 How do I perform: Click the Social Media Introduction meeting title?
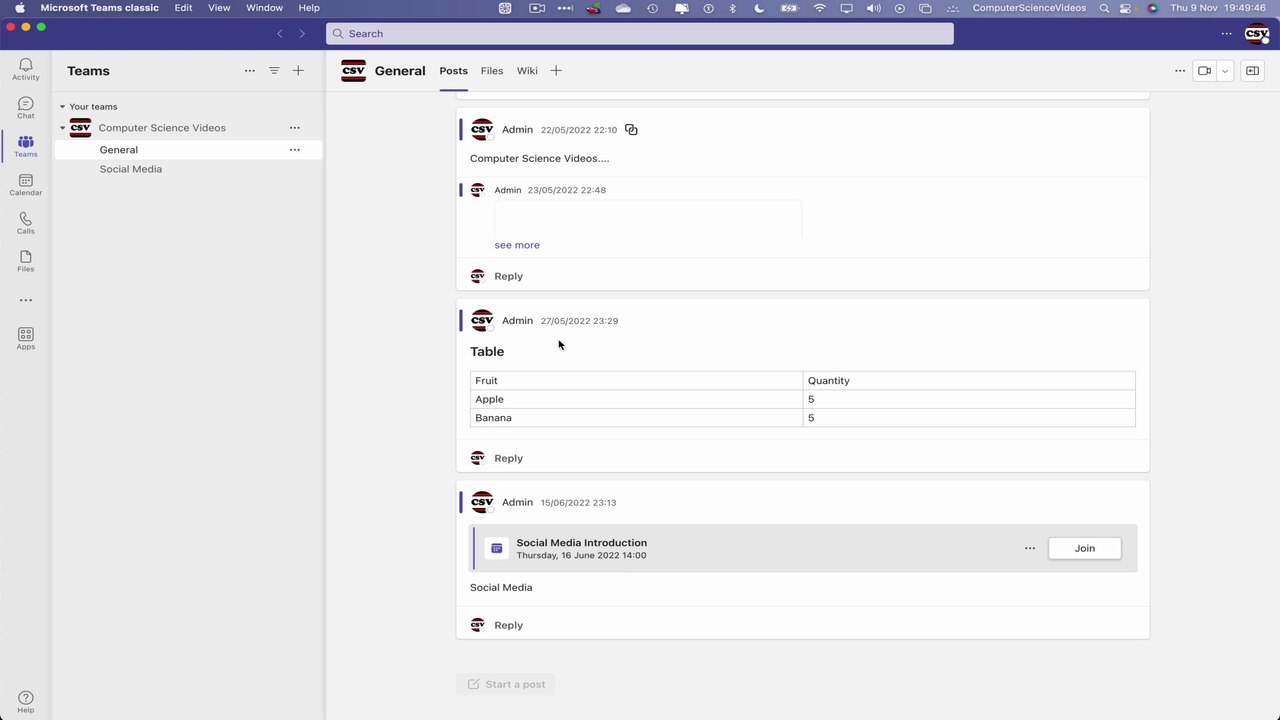(x=582, y=543)
